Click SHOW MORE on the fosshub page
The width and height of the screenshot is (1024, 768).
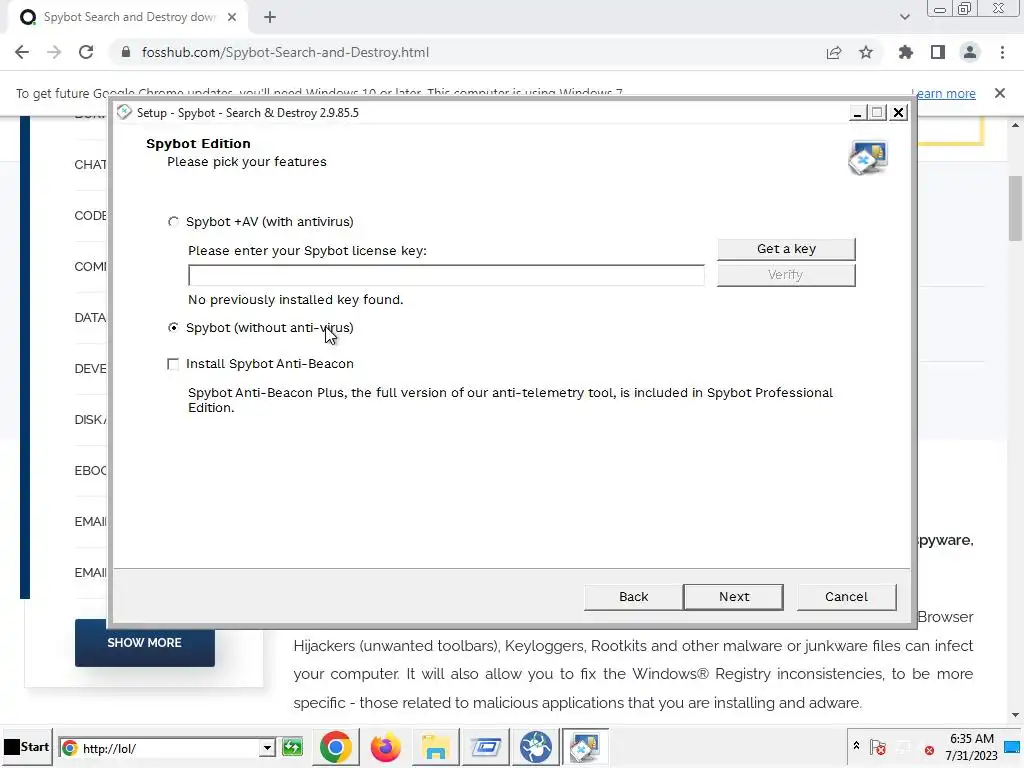pyautogui.click(x=144, y=643)
